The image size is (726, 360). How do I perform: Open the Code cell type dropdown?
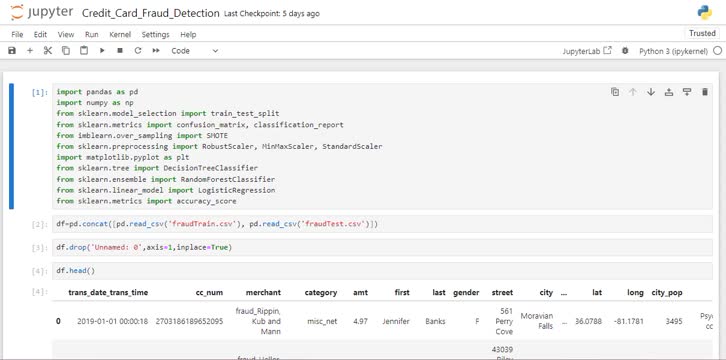(194, 51)
